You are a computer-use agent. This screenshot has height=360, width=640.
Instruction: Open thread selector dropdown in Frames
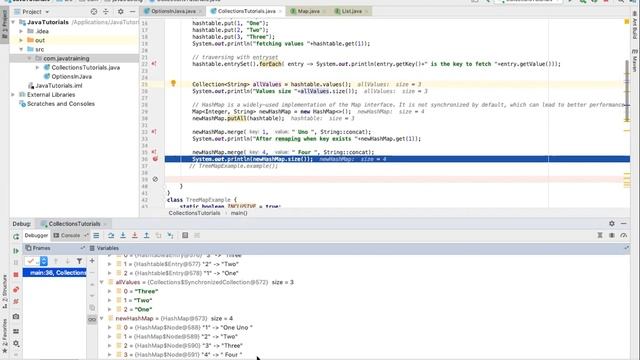coord(44,261)
